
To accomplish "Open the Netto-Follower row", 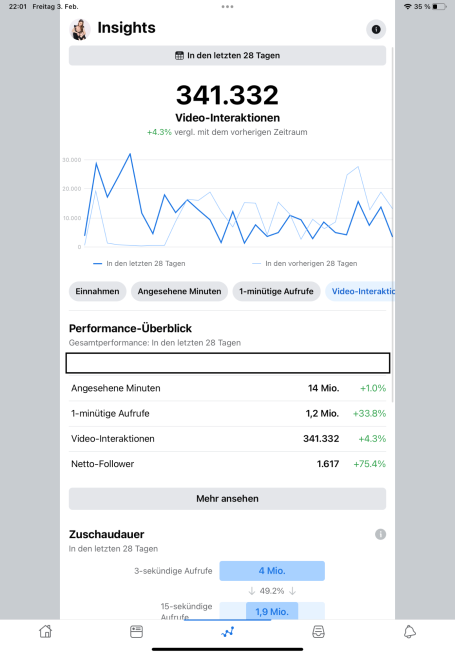I will coord(227,464).
